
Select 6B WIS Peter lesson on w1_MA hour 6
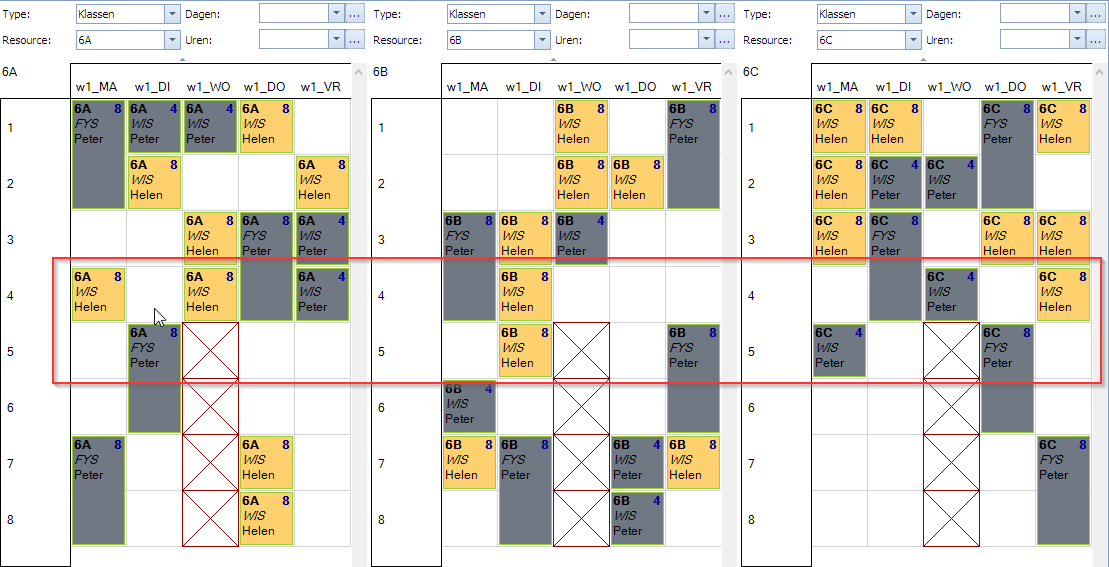pyautogui.click(x=469, y=407)
